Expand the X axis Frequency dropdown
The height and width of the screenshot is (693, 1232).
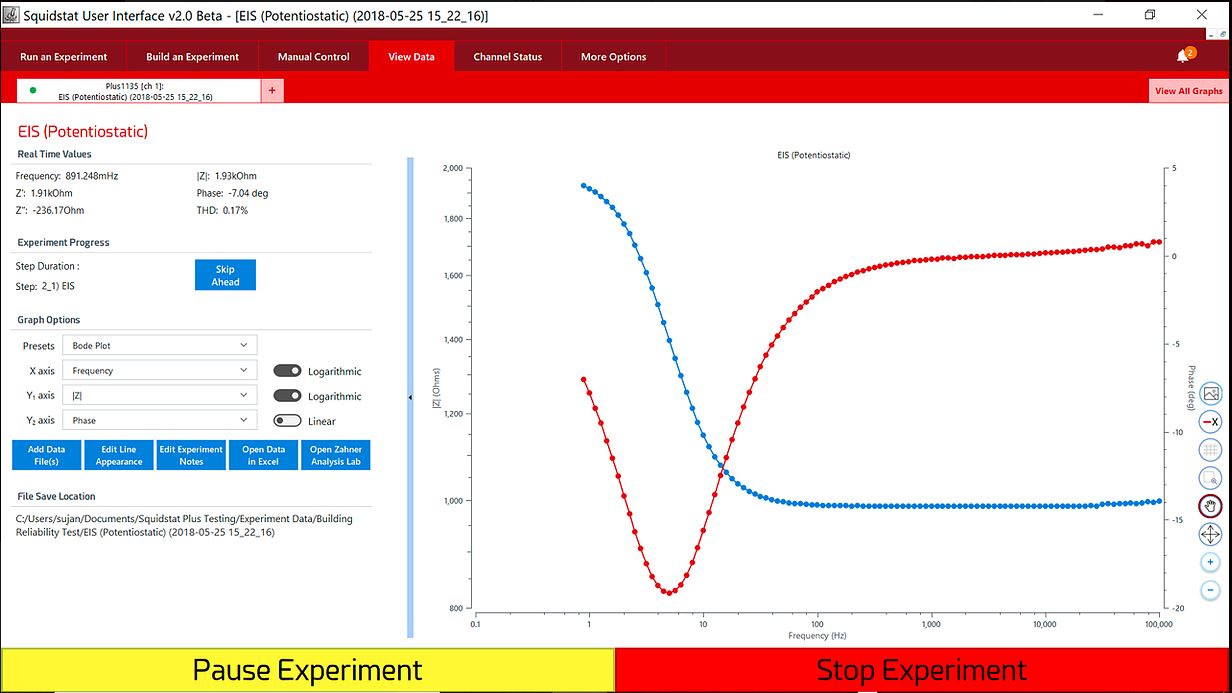click(159, 371)
